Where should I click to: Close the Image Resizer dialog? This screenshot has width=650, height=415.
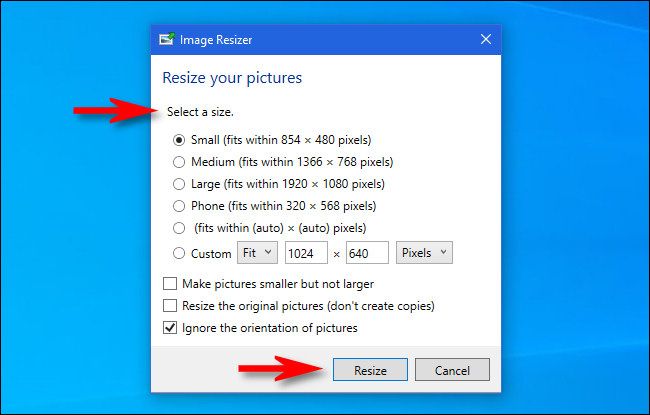pyautogui.click(x=486, y=40)
